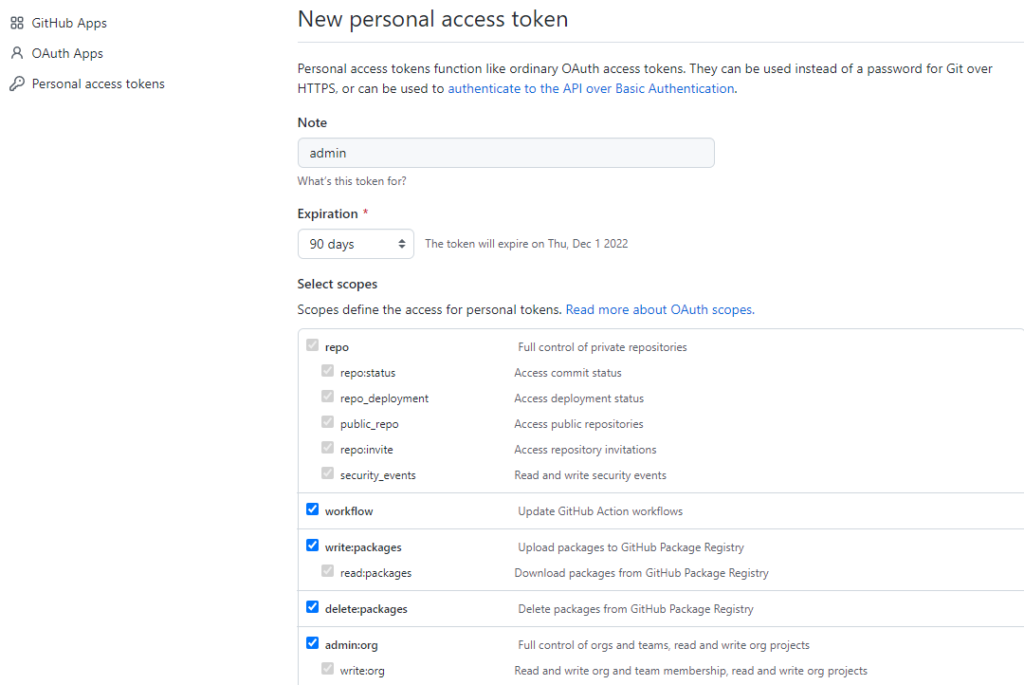Open the 90 days expiration dropdown
Image resolution: width=1024 pixels, height=685 pixels.
(x=355, y=244)
